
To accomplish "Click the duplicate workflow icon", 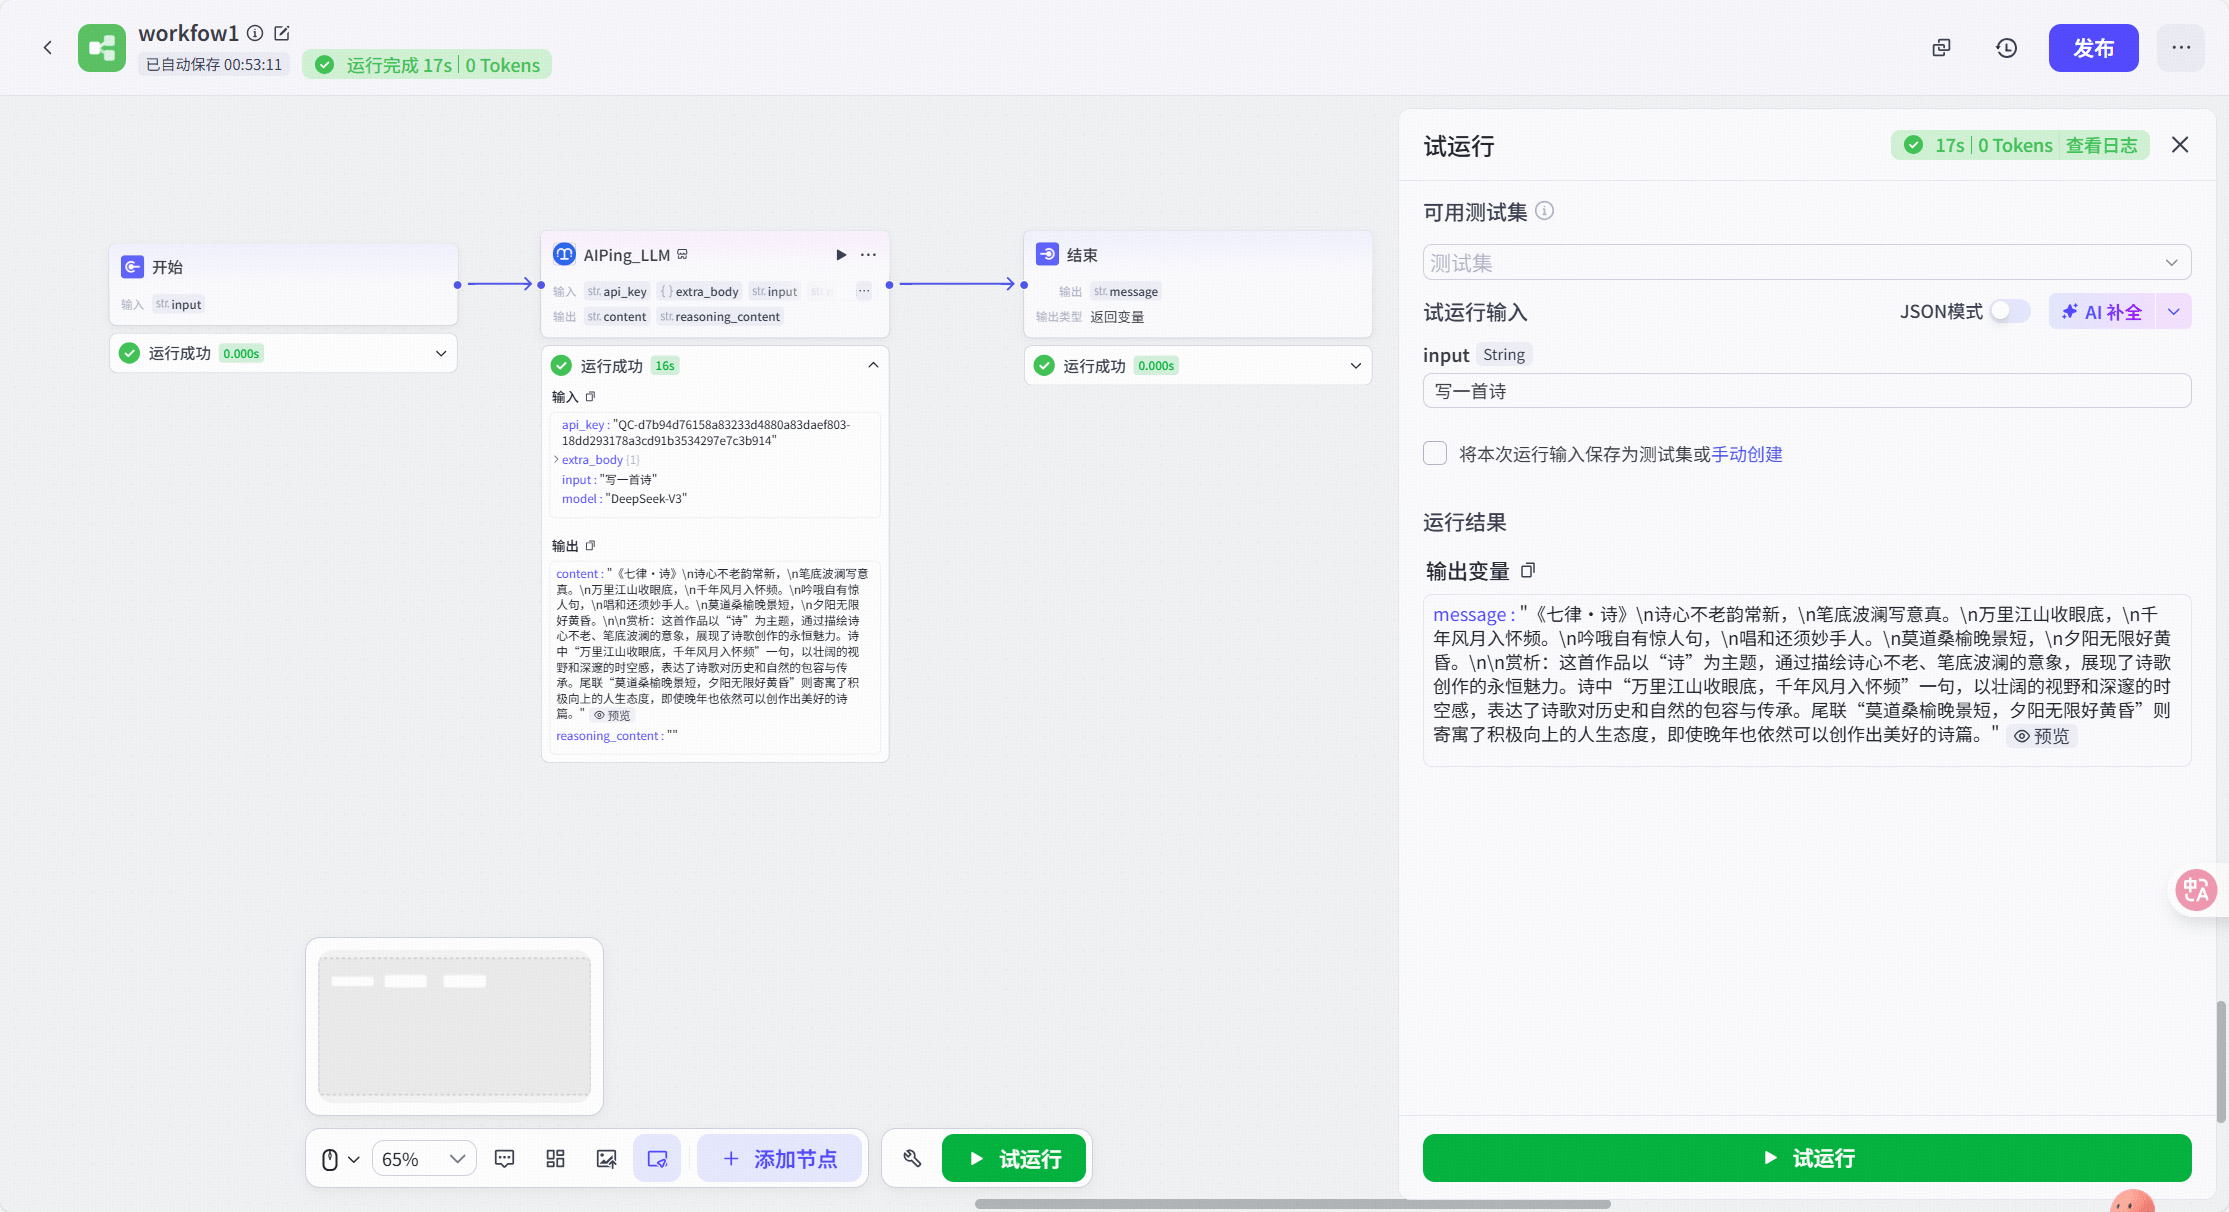I will (x=1941, y=47).
